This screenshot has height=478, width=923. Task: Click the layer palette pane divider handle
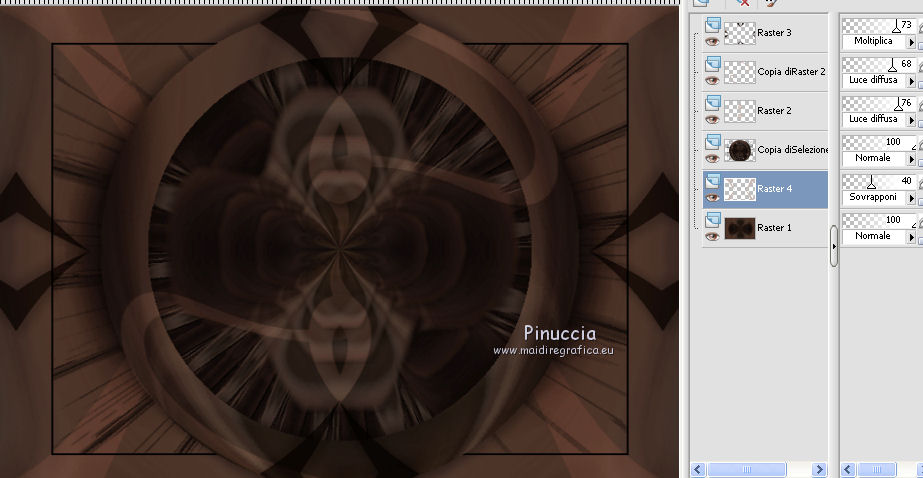(834, 246)
